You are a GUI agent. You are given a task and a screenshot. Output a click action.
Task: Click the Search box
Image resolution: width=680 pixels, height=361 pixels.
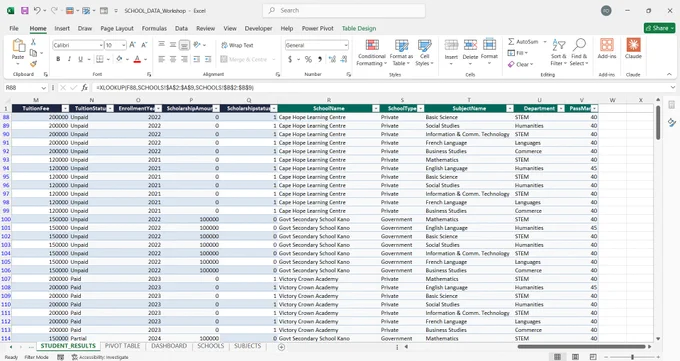click(343, 10)
